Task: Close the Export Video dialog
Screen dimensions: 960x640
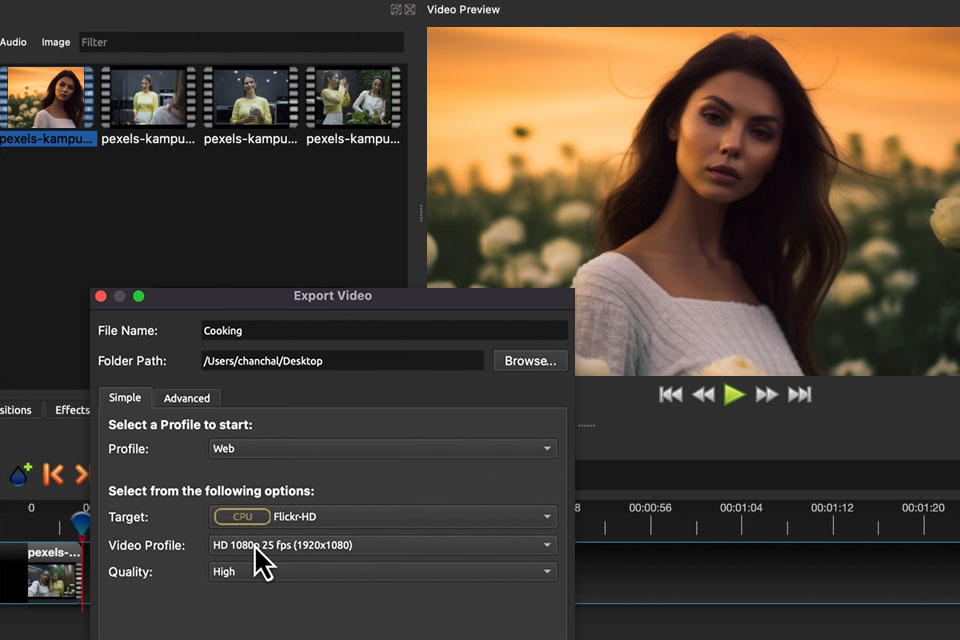Action: coord(101,296)
